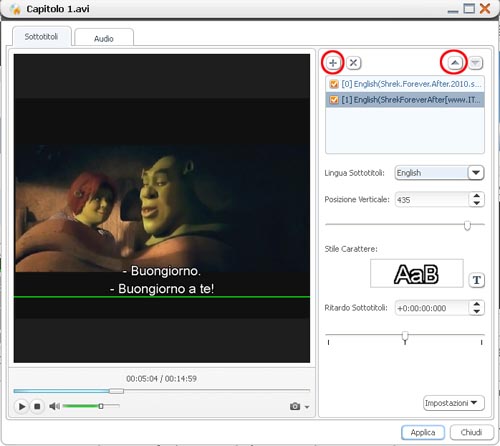The image size is (500, 446).
Task: Open snapshot options dropdown arrow
Action: [307, 407]
